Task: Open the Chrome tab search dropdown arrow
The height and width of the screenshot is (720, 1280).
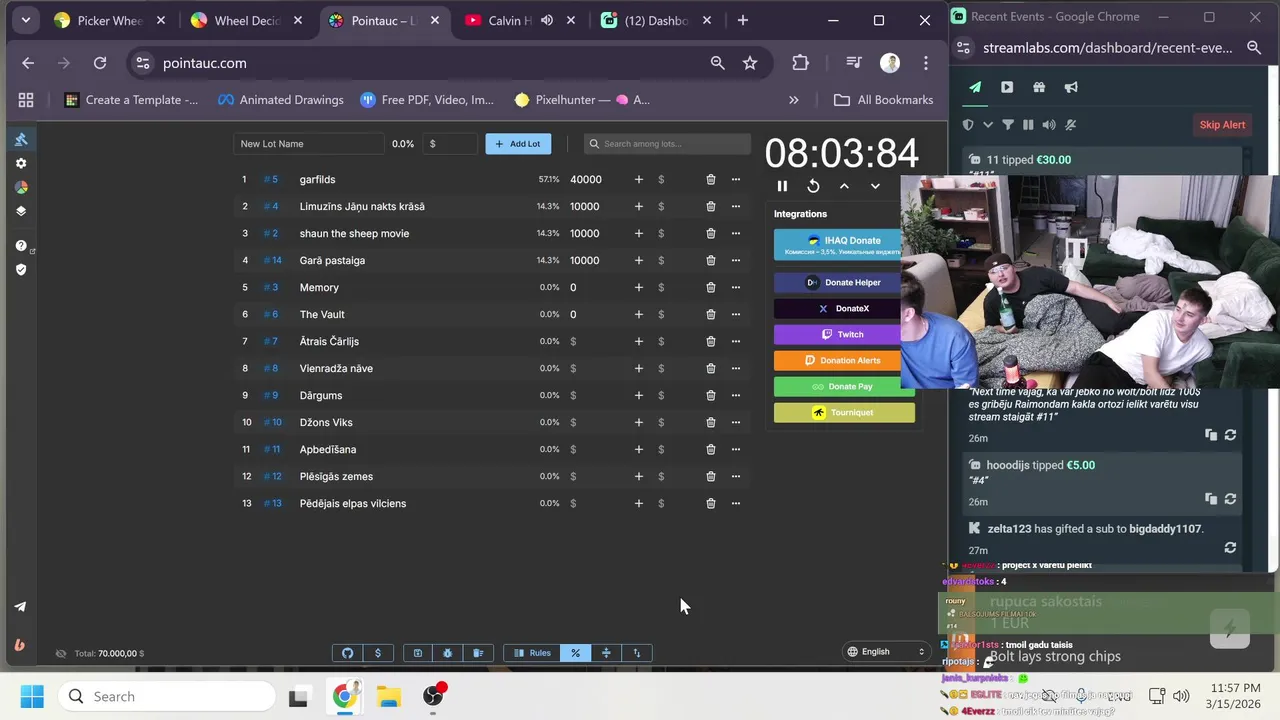Action: (x=25, y=20)
